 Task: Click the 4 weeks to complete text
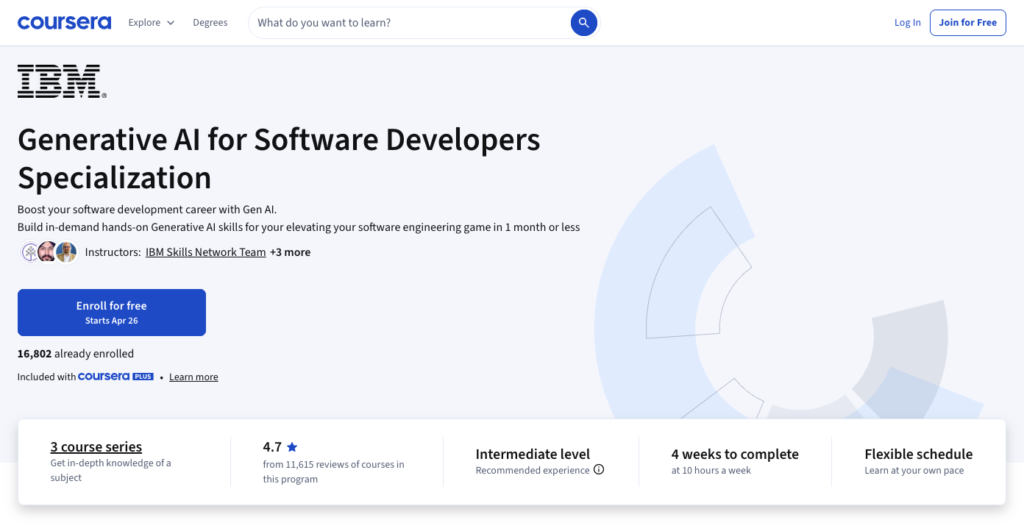pos(735,454)
